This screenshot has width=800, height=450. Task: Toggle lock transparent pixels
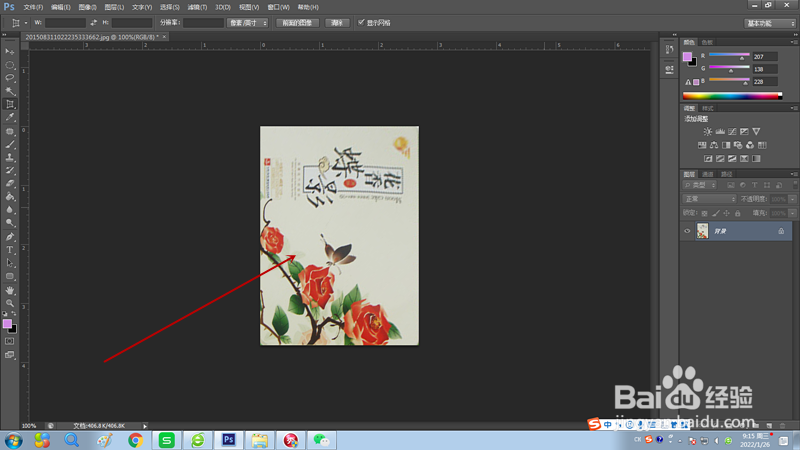pyautogui.click(x=704, y=213)
